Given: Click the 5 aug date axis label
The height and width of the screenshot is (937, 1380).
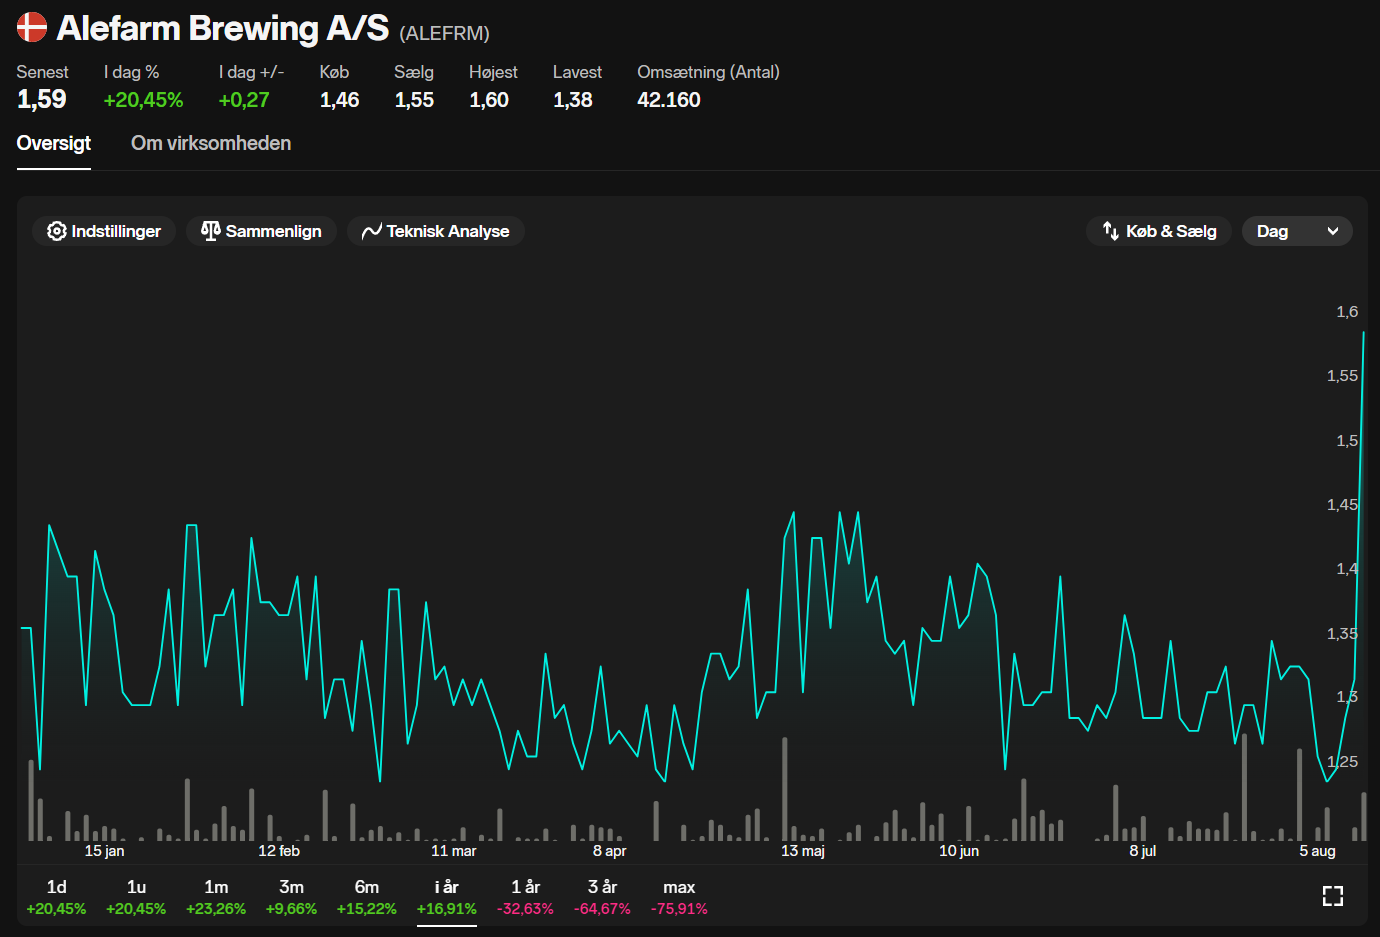Looking at the screenshot, I should click(x=1317, y=851).
